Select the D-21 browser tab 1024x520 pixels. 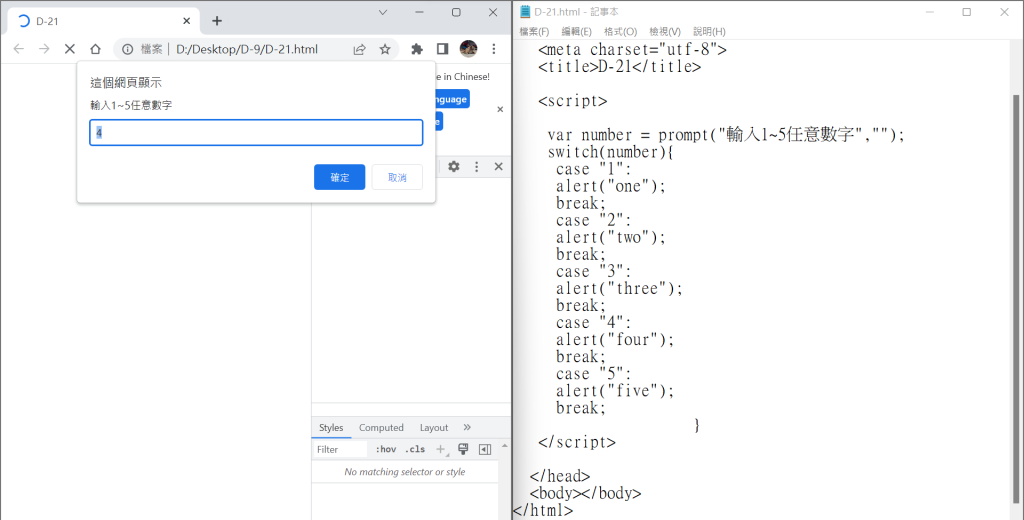[x=104, y=21]
